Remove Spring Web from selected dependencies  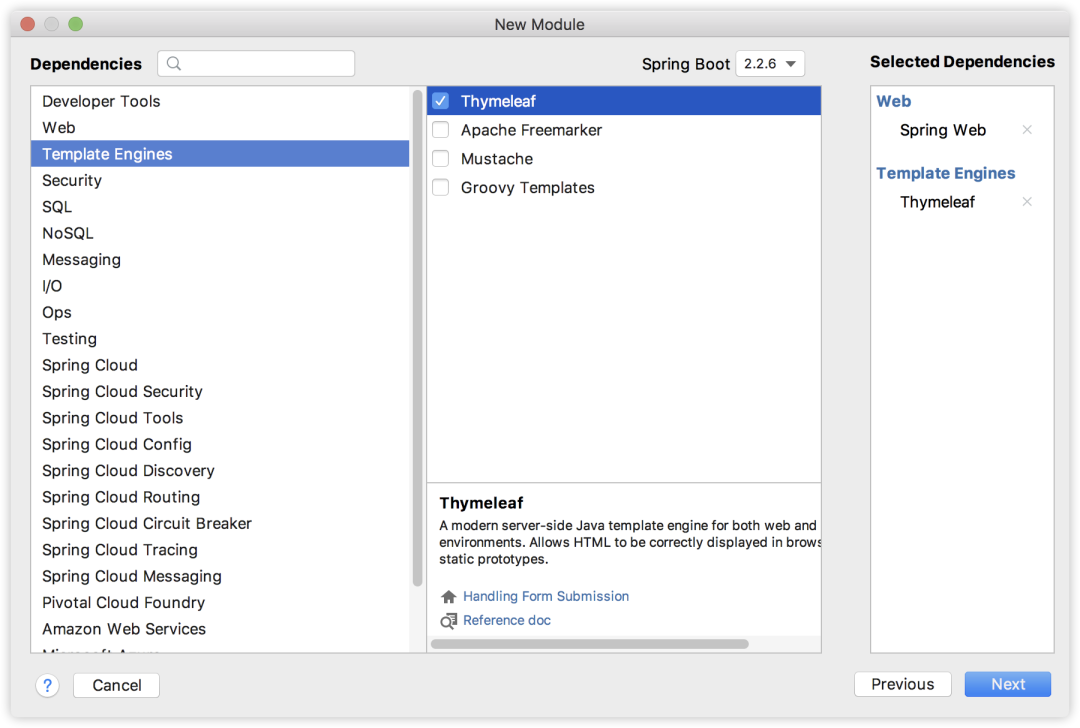(1027, 129)
